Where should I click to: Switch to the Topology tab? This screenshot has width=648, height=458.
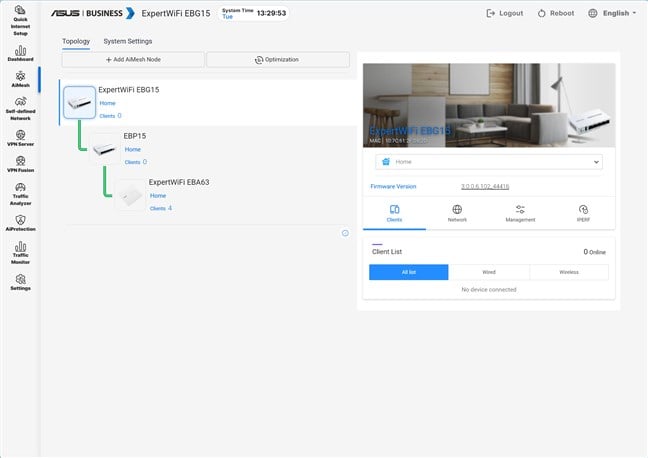tap(76, 41)
